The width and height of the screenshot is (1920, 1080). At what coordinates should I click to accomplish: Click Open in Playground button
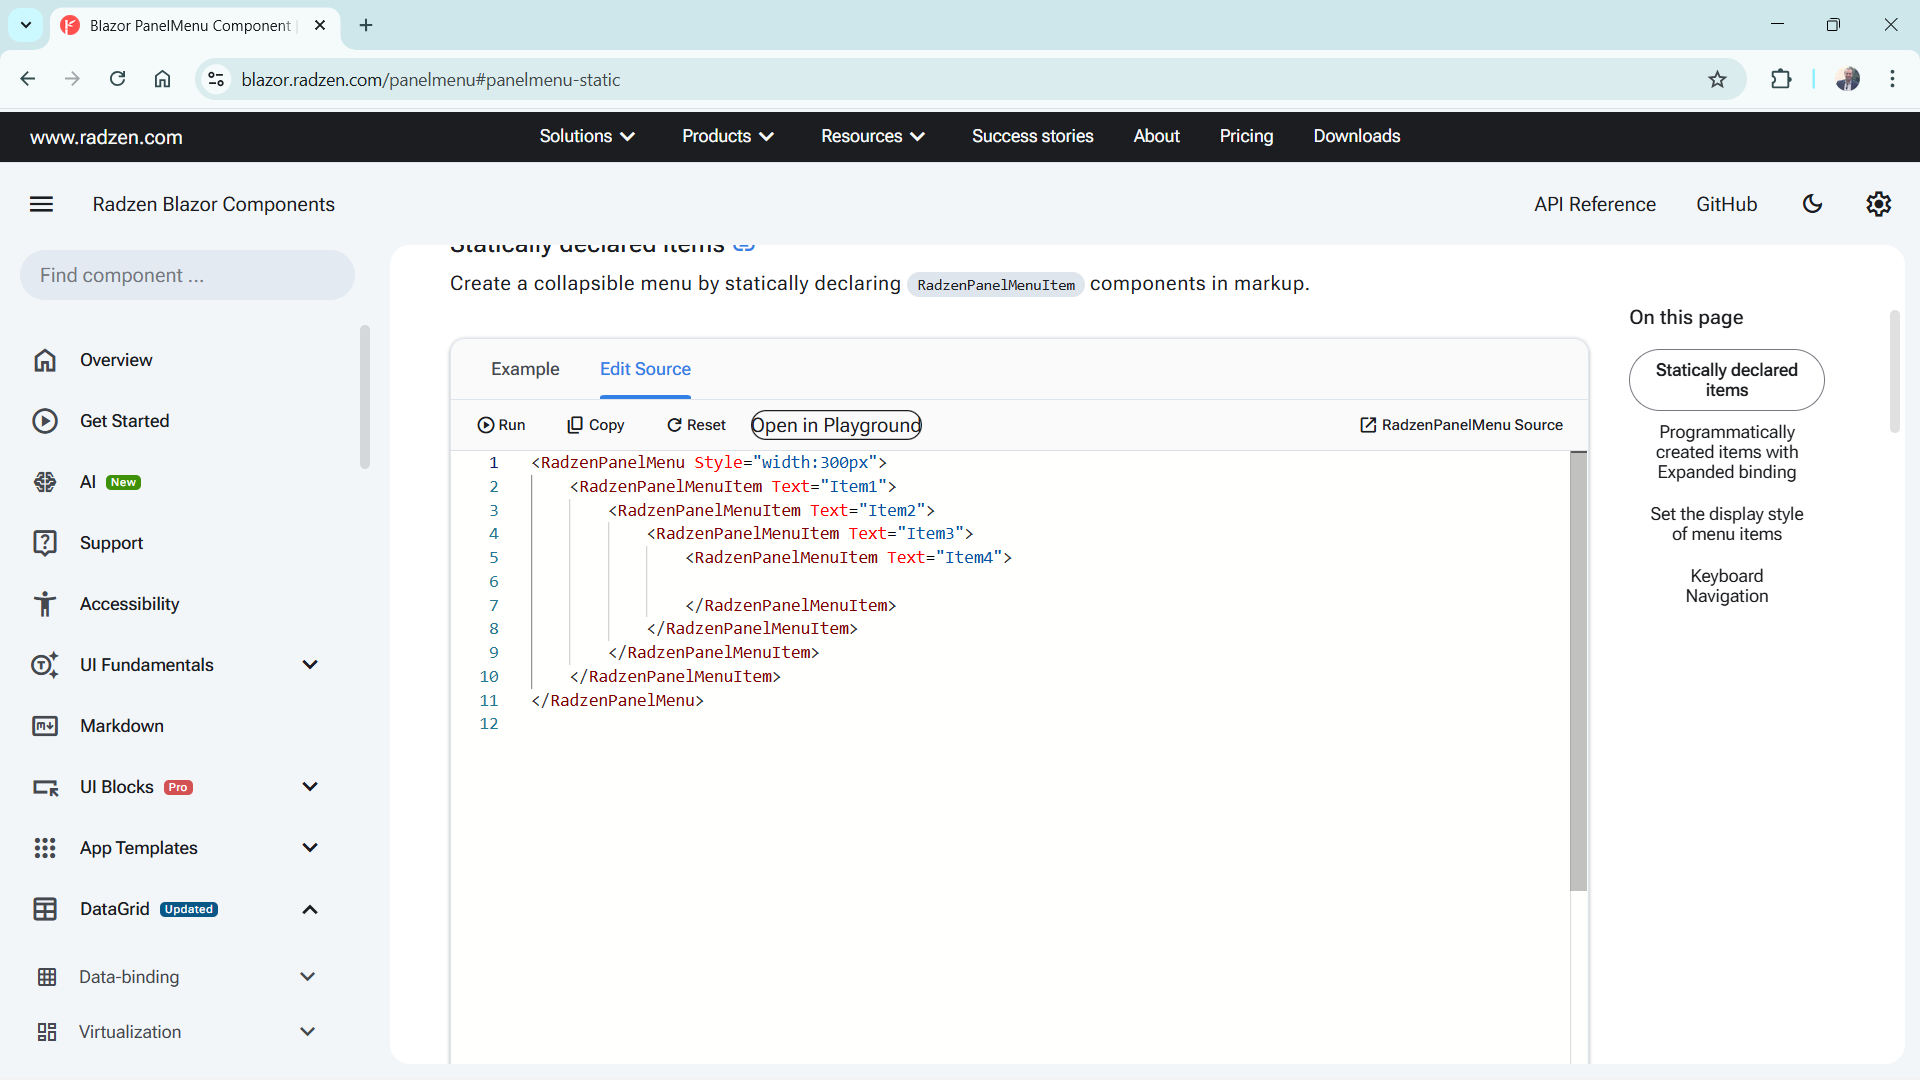coord(836,425)
